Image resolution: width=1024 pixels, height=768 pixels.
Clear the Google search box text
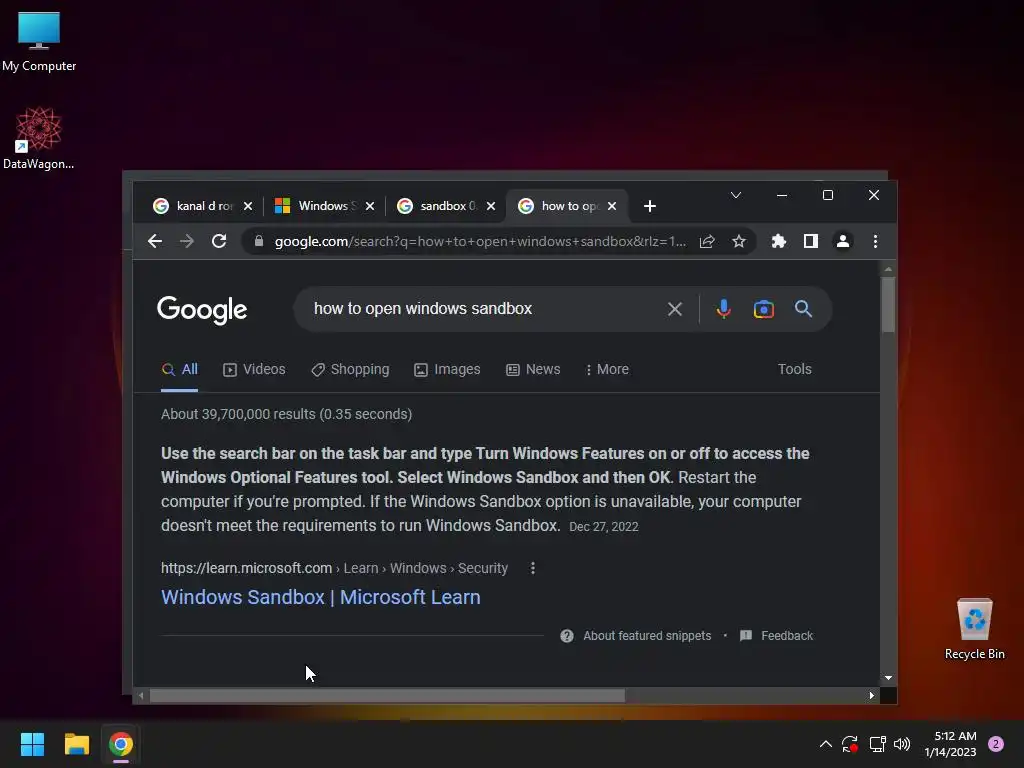coord(675,309)
